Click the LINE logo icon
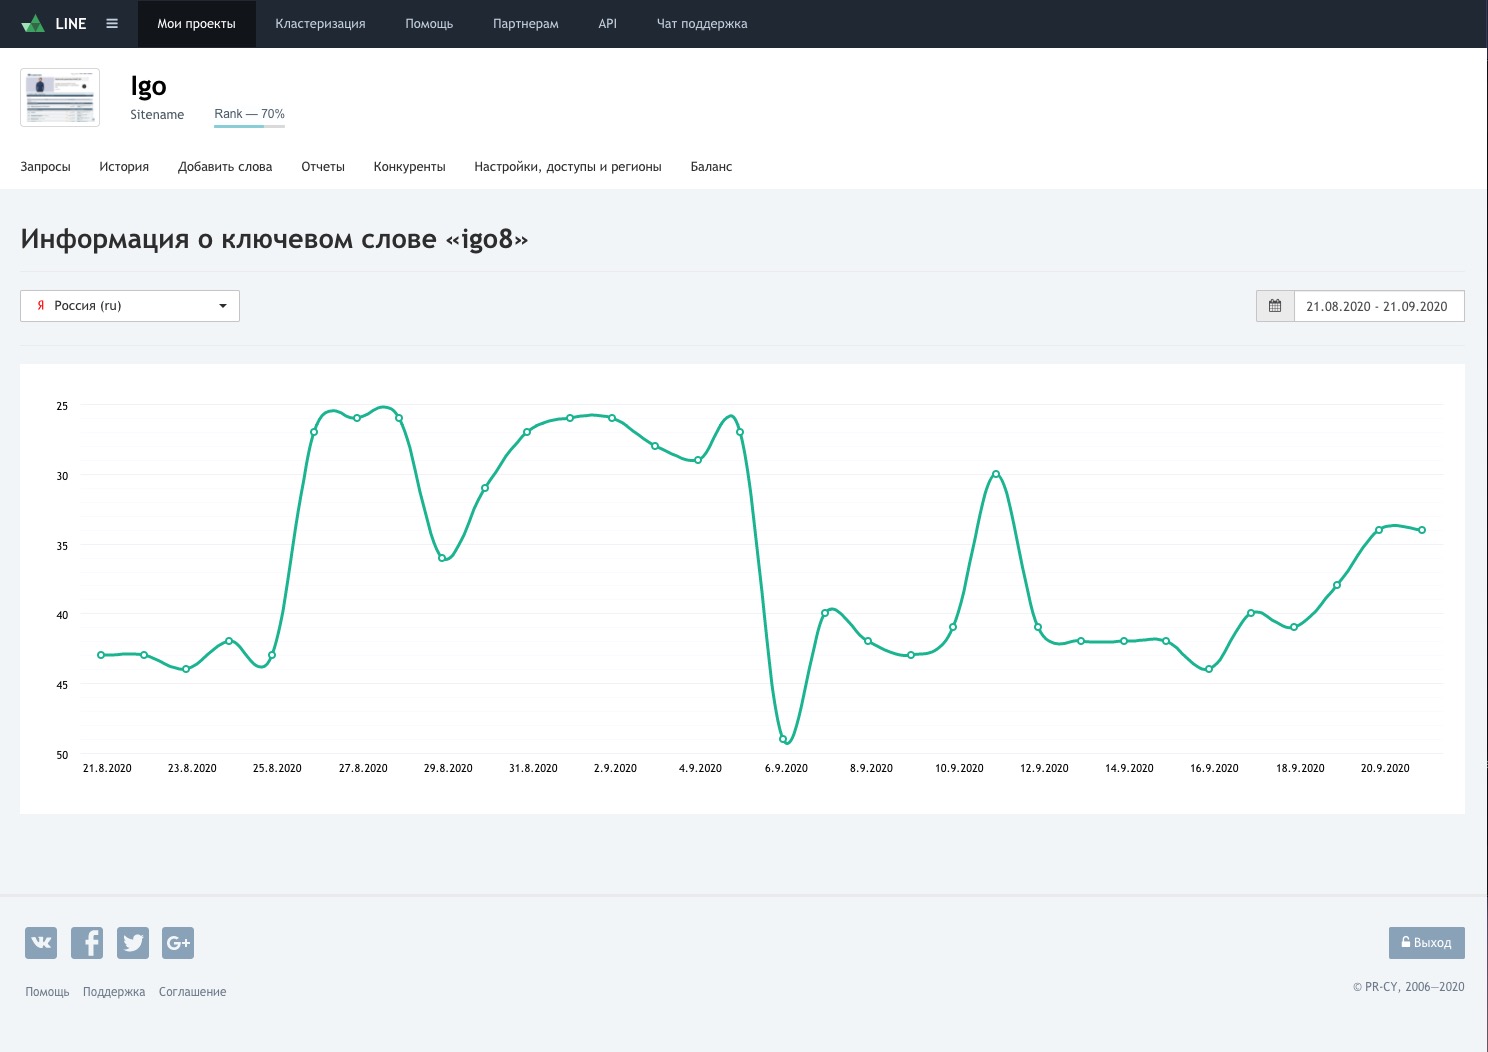The height and width of the screenshot is (1052, 1488). [x=33, y=24]
